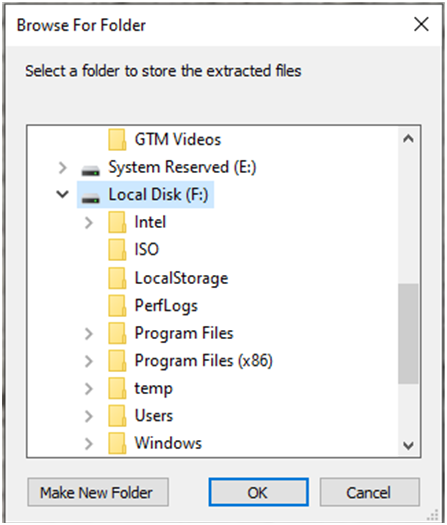Select the LocalStorage folder icon

coord(117,278)
